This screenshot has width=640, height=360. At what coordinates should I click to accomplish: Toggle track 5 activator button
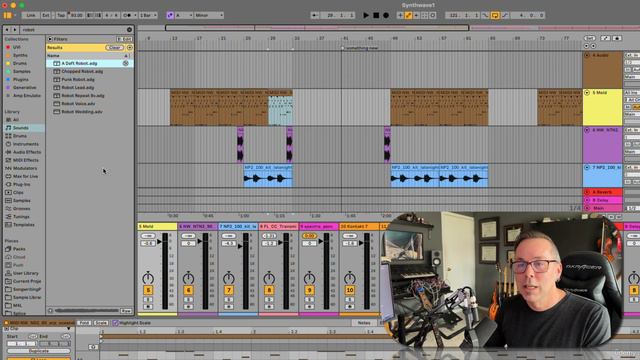tap(148, 290)
